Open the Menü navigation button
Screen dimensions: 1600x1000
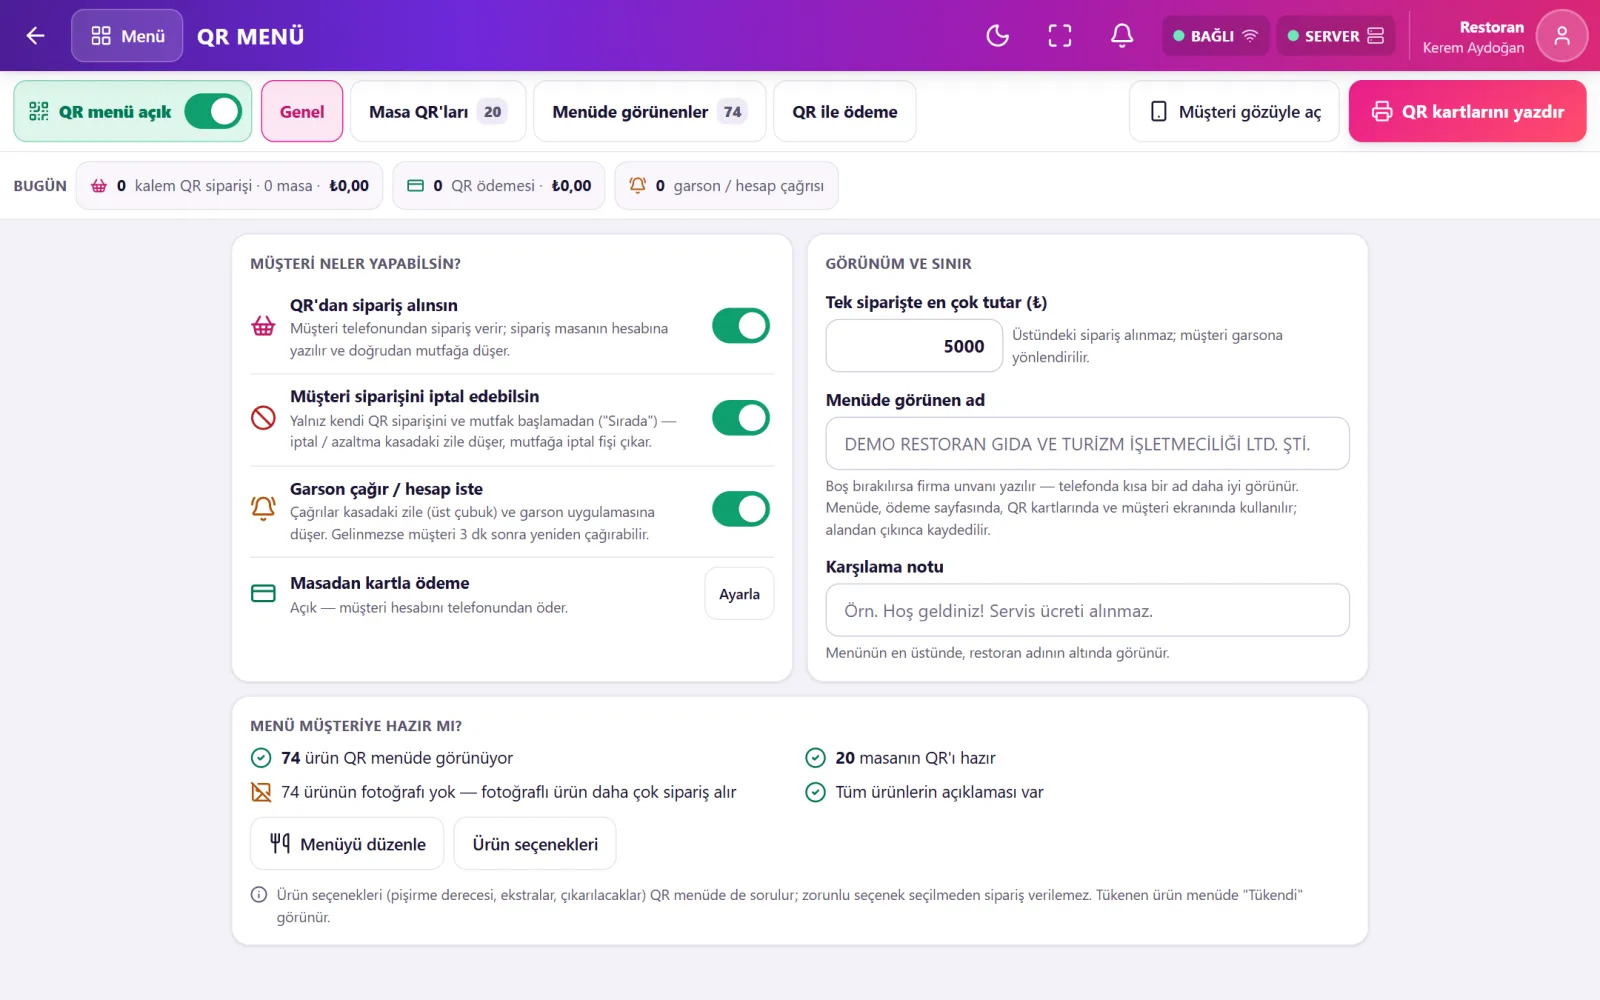coord(127,36)
